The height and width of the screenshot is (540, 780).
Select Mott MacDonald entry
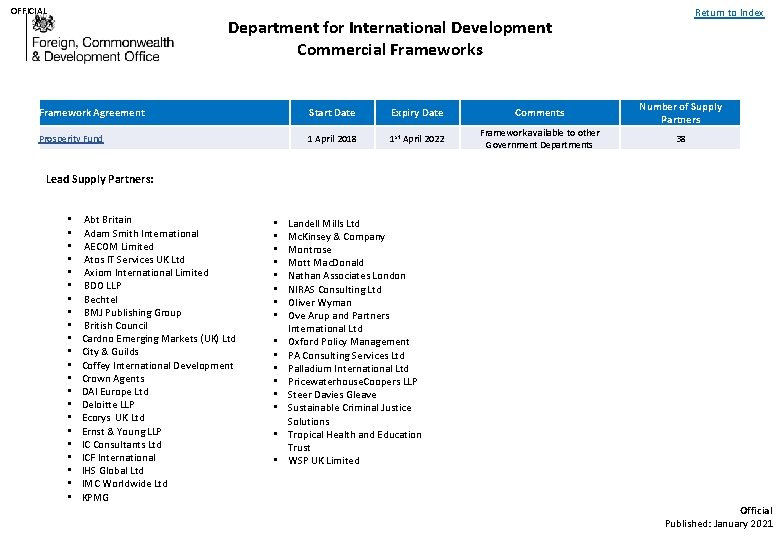click(x=325, y=263)
